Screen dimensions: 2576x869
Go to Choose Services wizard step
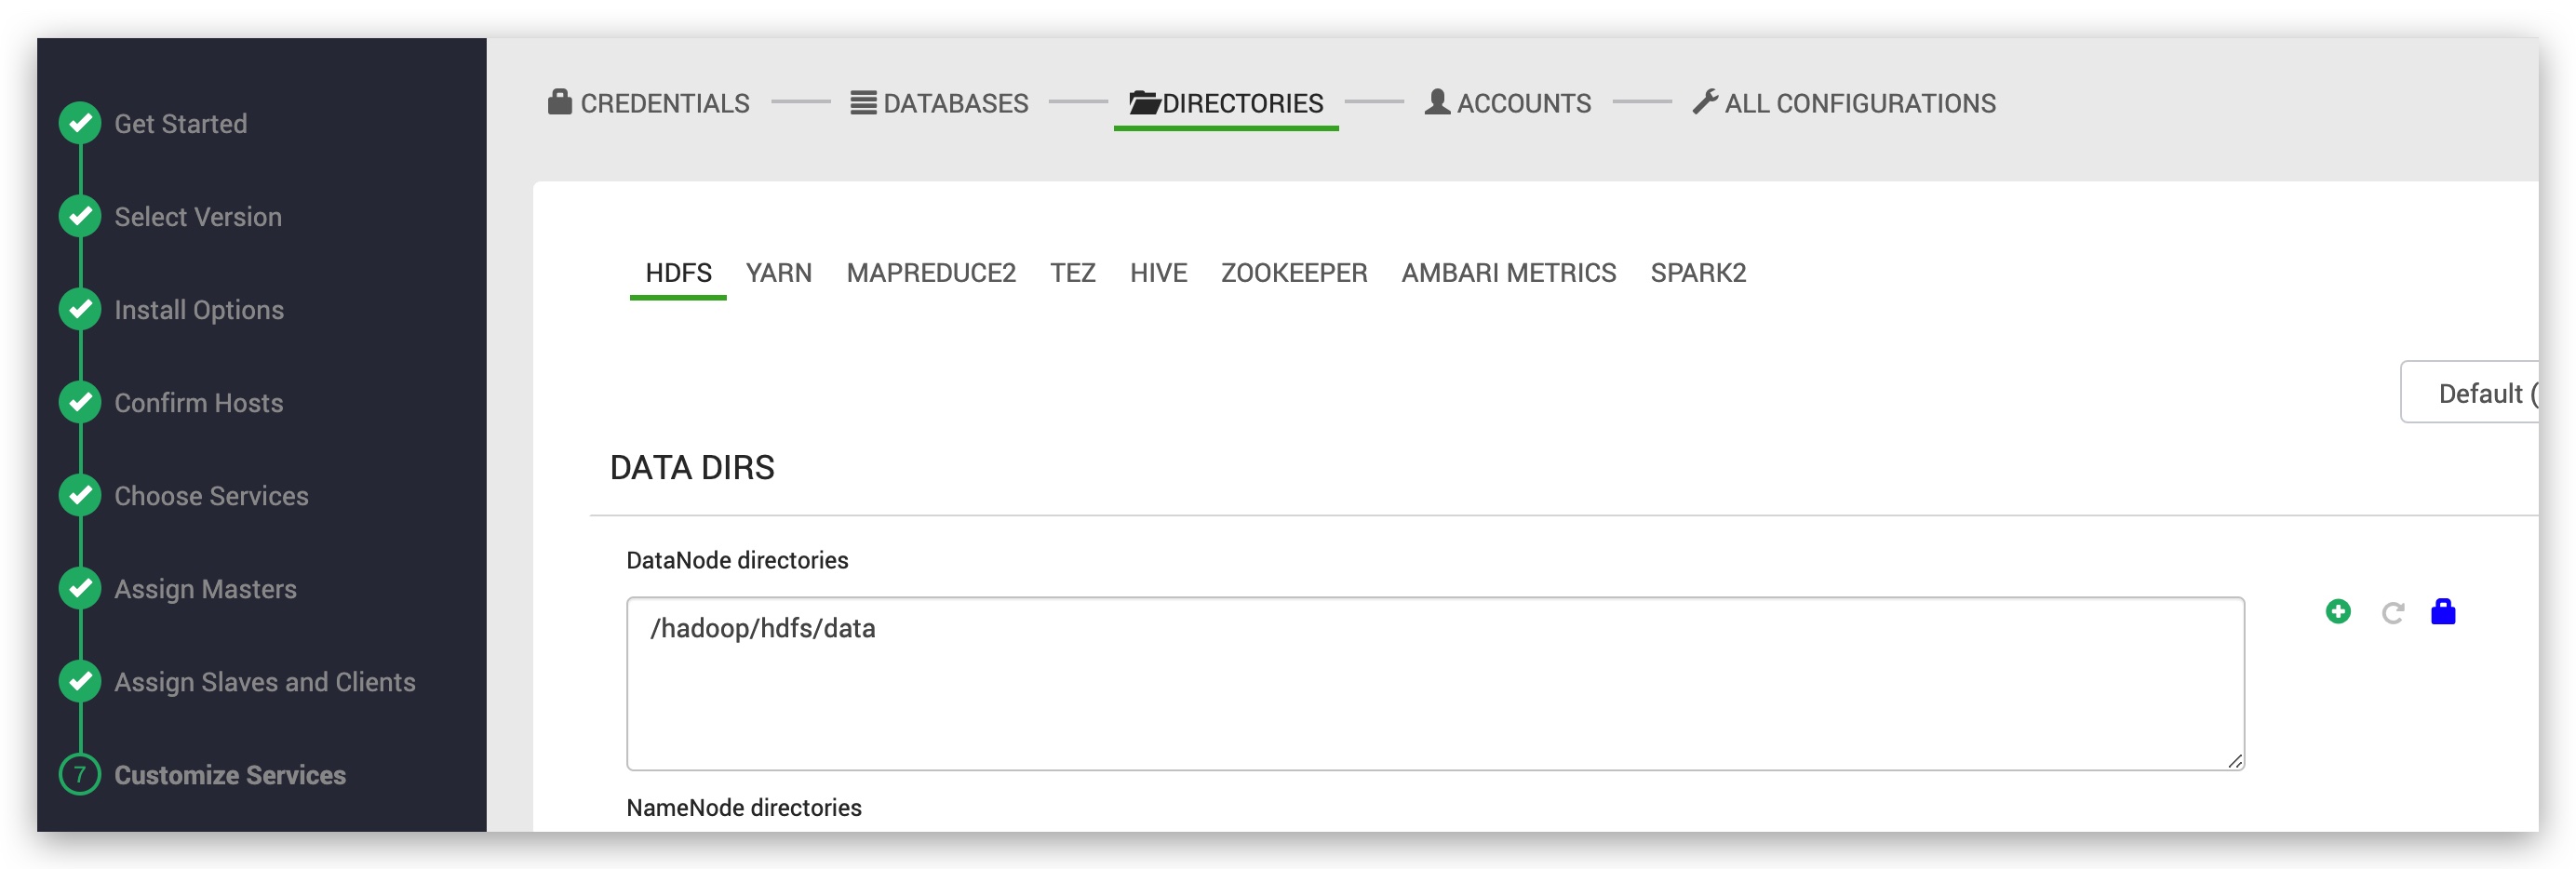click(211, 496)
